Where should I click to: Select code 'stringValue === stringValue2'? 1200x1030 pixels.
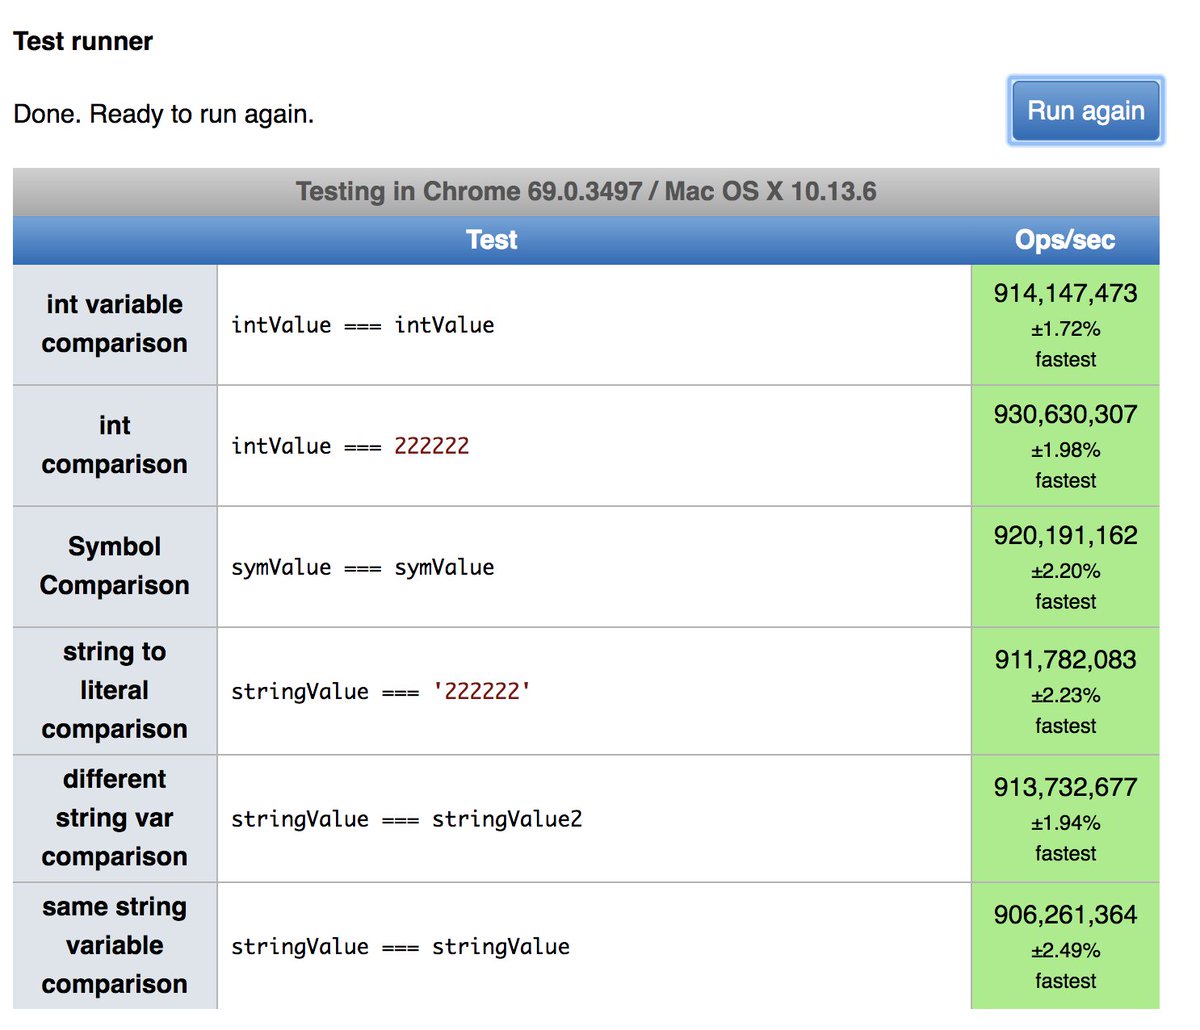pos(407,819)
